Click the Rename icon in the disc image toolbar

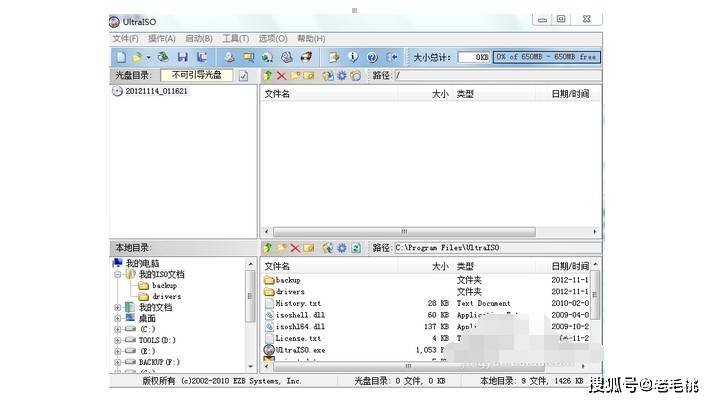click(x=309, y=75)
